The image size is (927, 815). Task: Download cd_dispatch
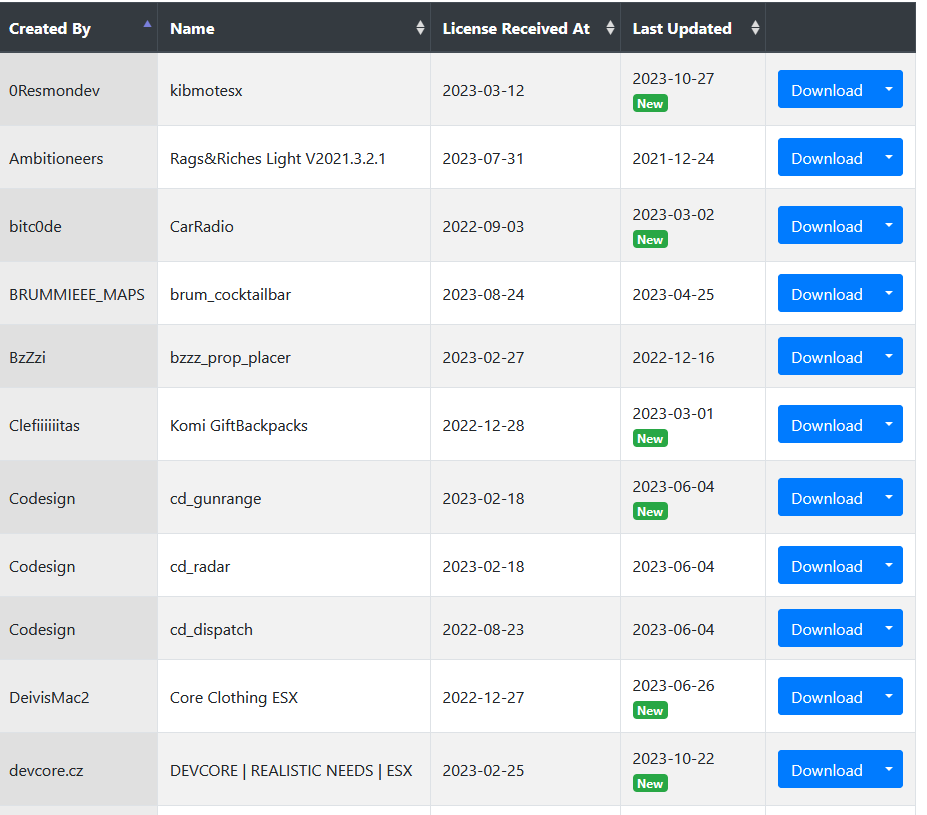point(826,629)
